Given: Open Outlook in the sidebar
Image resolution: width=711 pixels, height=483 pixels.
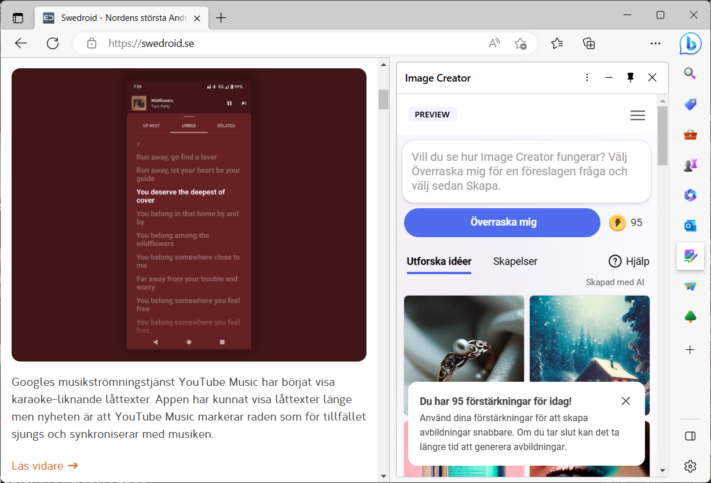Looking at the screenshot, I should pos(690,225).
